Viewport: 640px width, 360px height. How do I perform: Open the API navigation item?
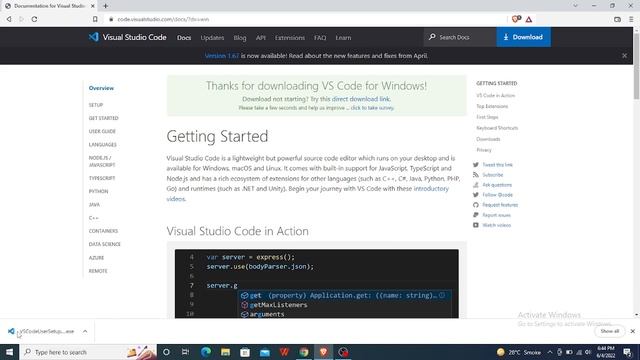coord(260,38)
